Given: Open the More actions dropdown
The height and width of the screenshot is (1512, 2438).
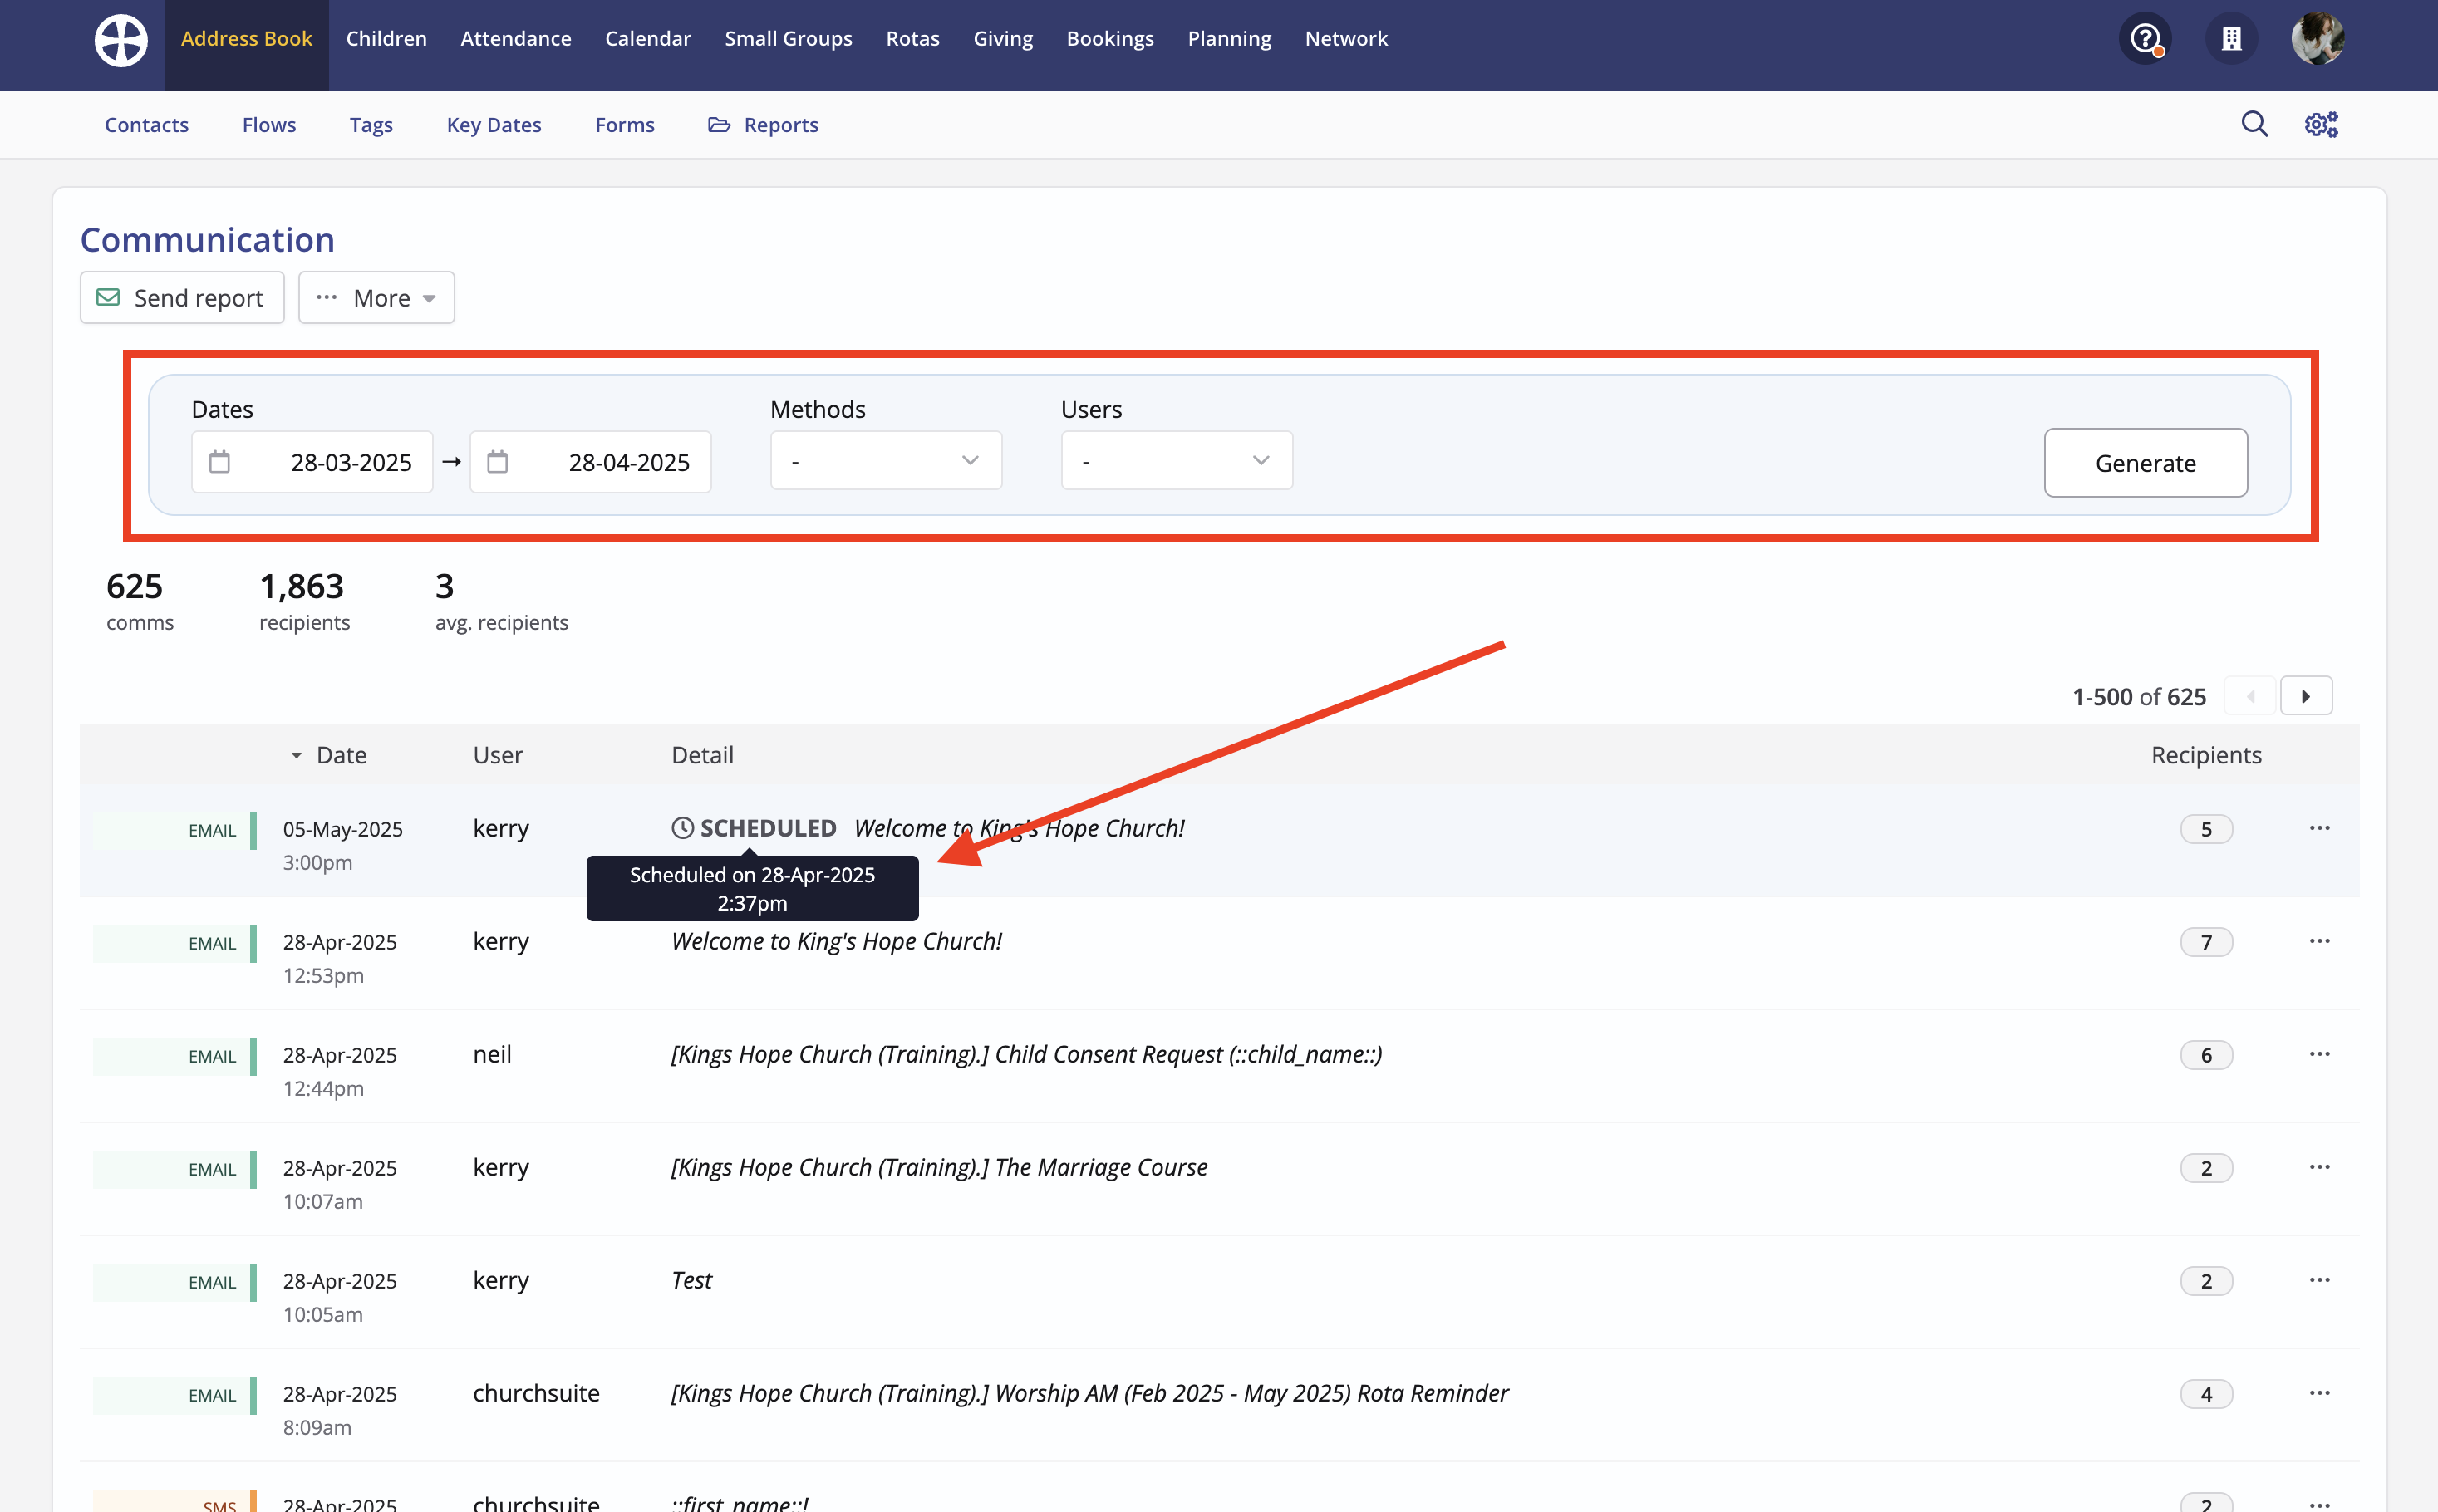Looking at the screenshot, I should pos(376,298).
